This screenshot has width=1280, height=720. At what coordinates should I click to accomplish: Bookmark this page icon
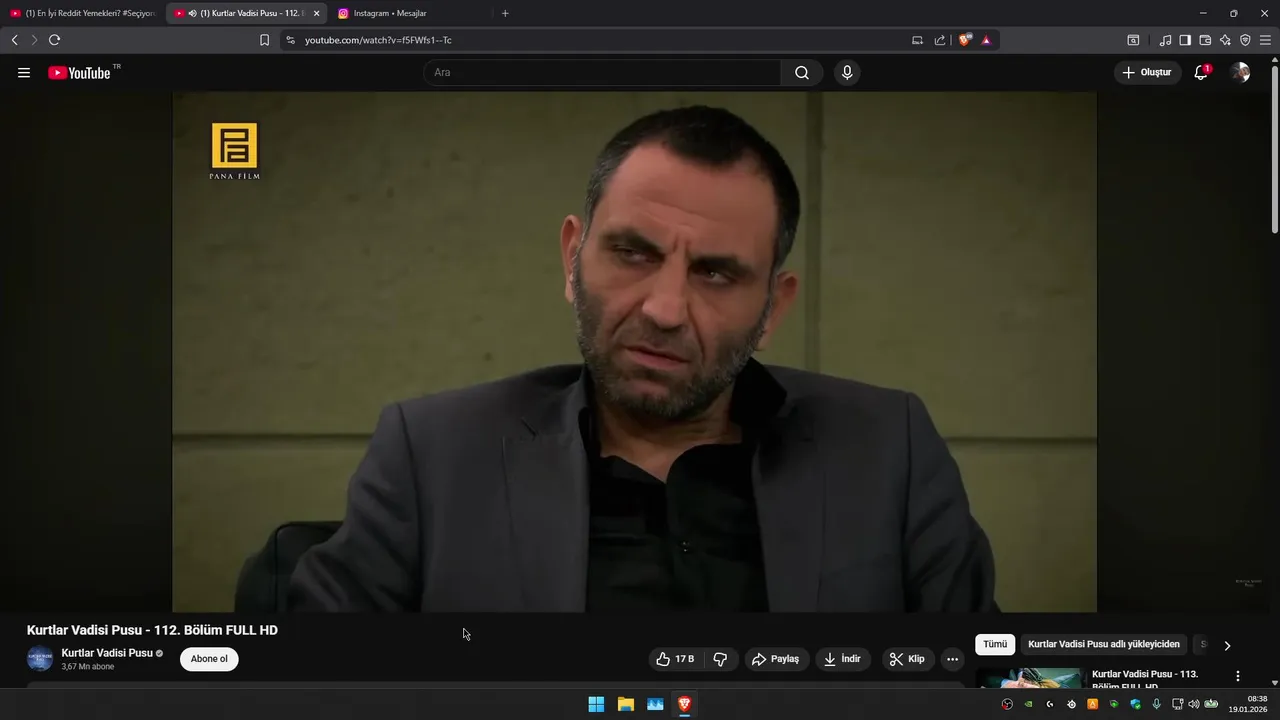pyautogui.click(x=264, y=40)
